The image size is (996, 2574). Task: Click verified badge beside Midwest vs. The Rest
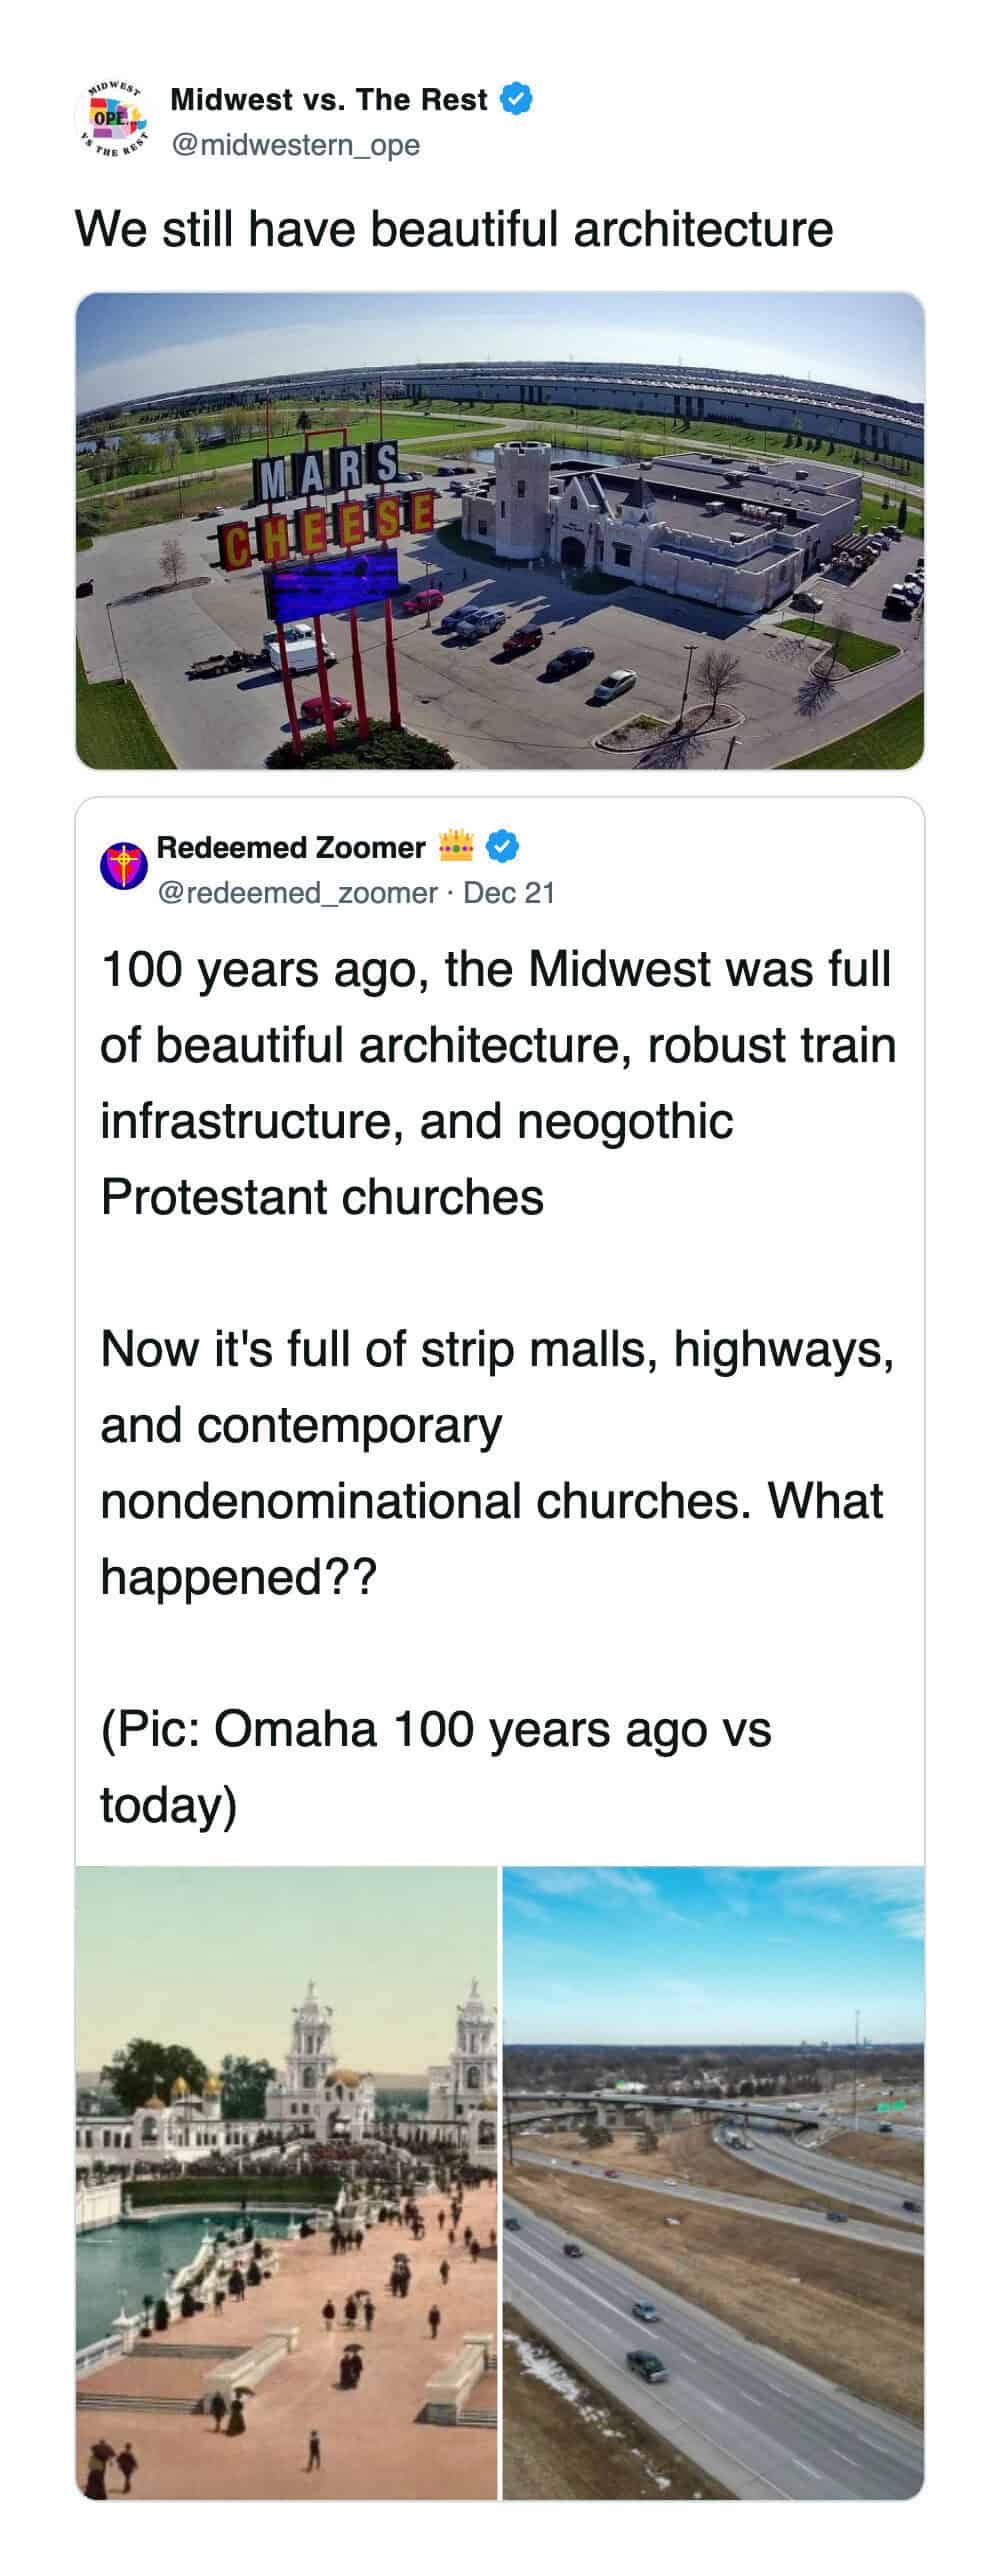pyautogui.click(x=516, y=99)
